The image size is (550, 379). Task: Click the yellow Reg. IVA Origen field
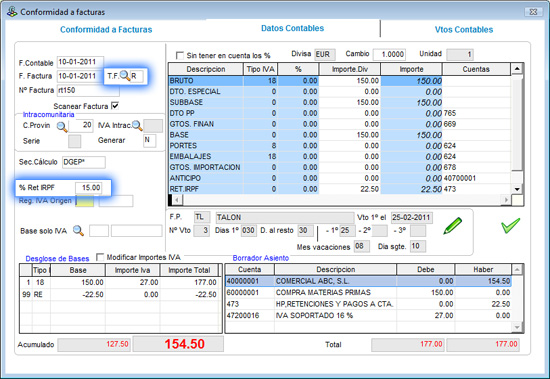85,201
